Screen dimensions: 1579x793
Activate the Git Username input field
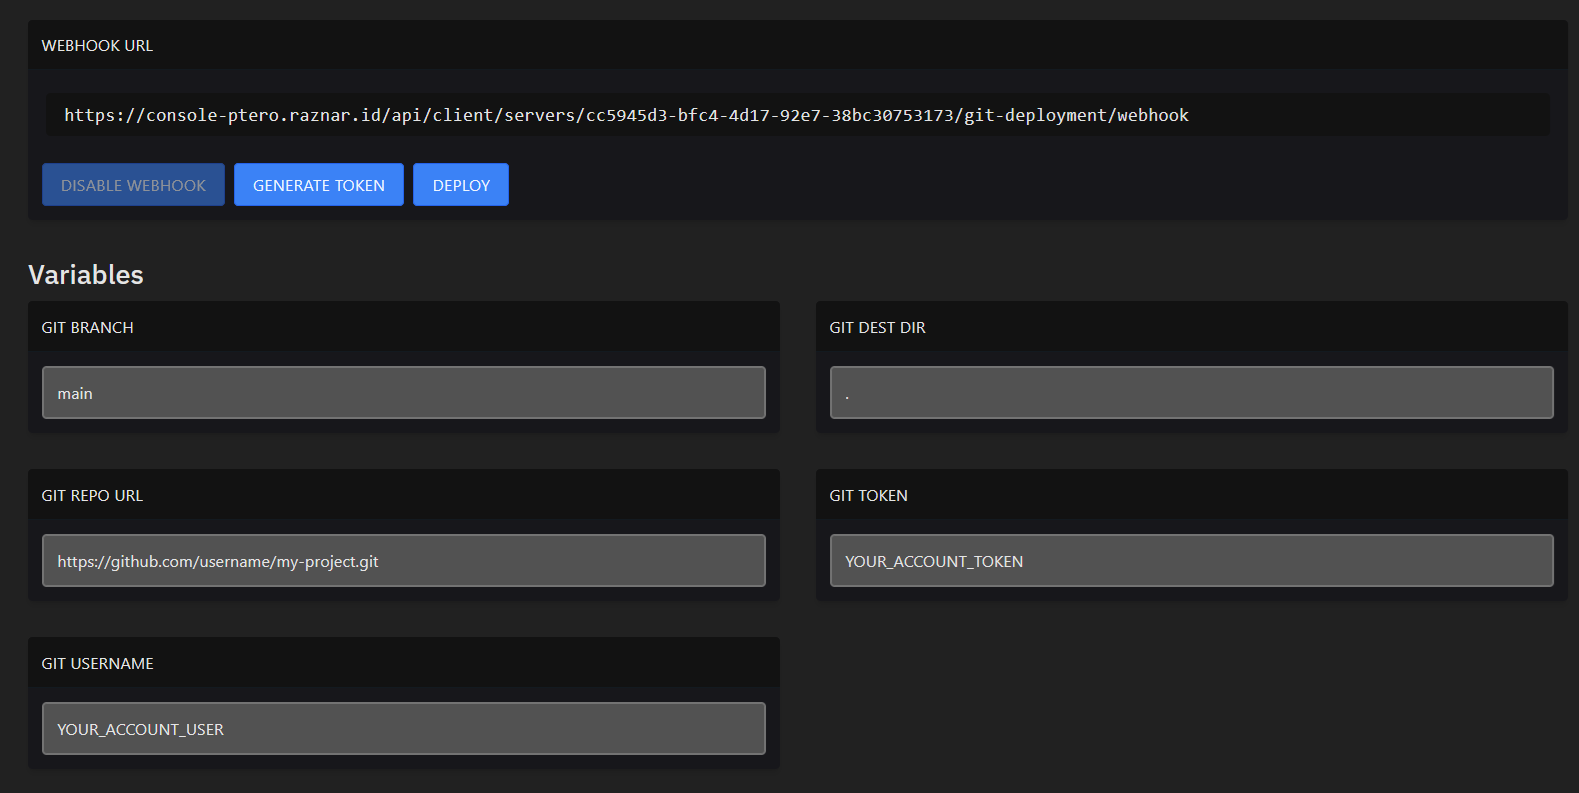(403, 729)
